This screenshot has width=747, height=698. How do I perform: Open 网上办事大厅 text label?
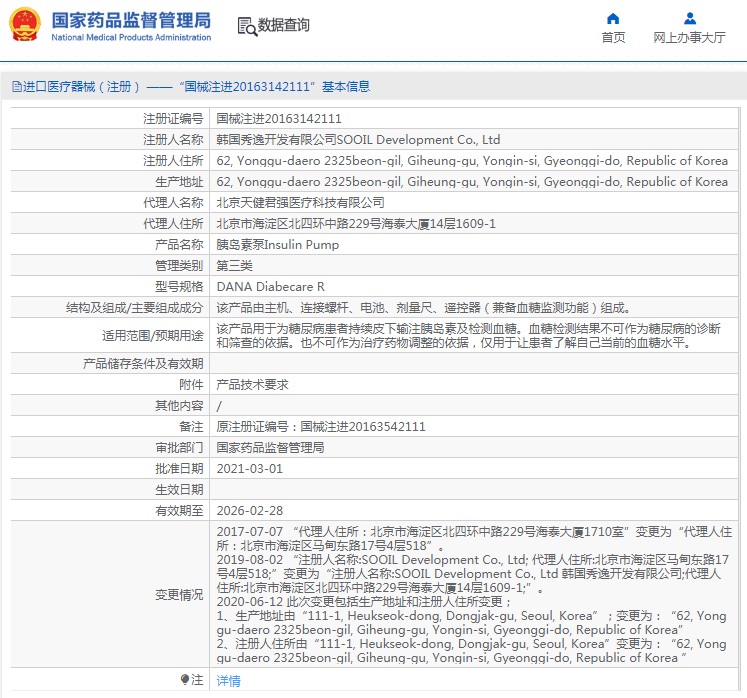click(689, 38)
